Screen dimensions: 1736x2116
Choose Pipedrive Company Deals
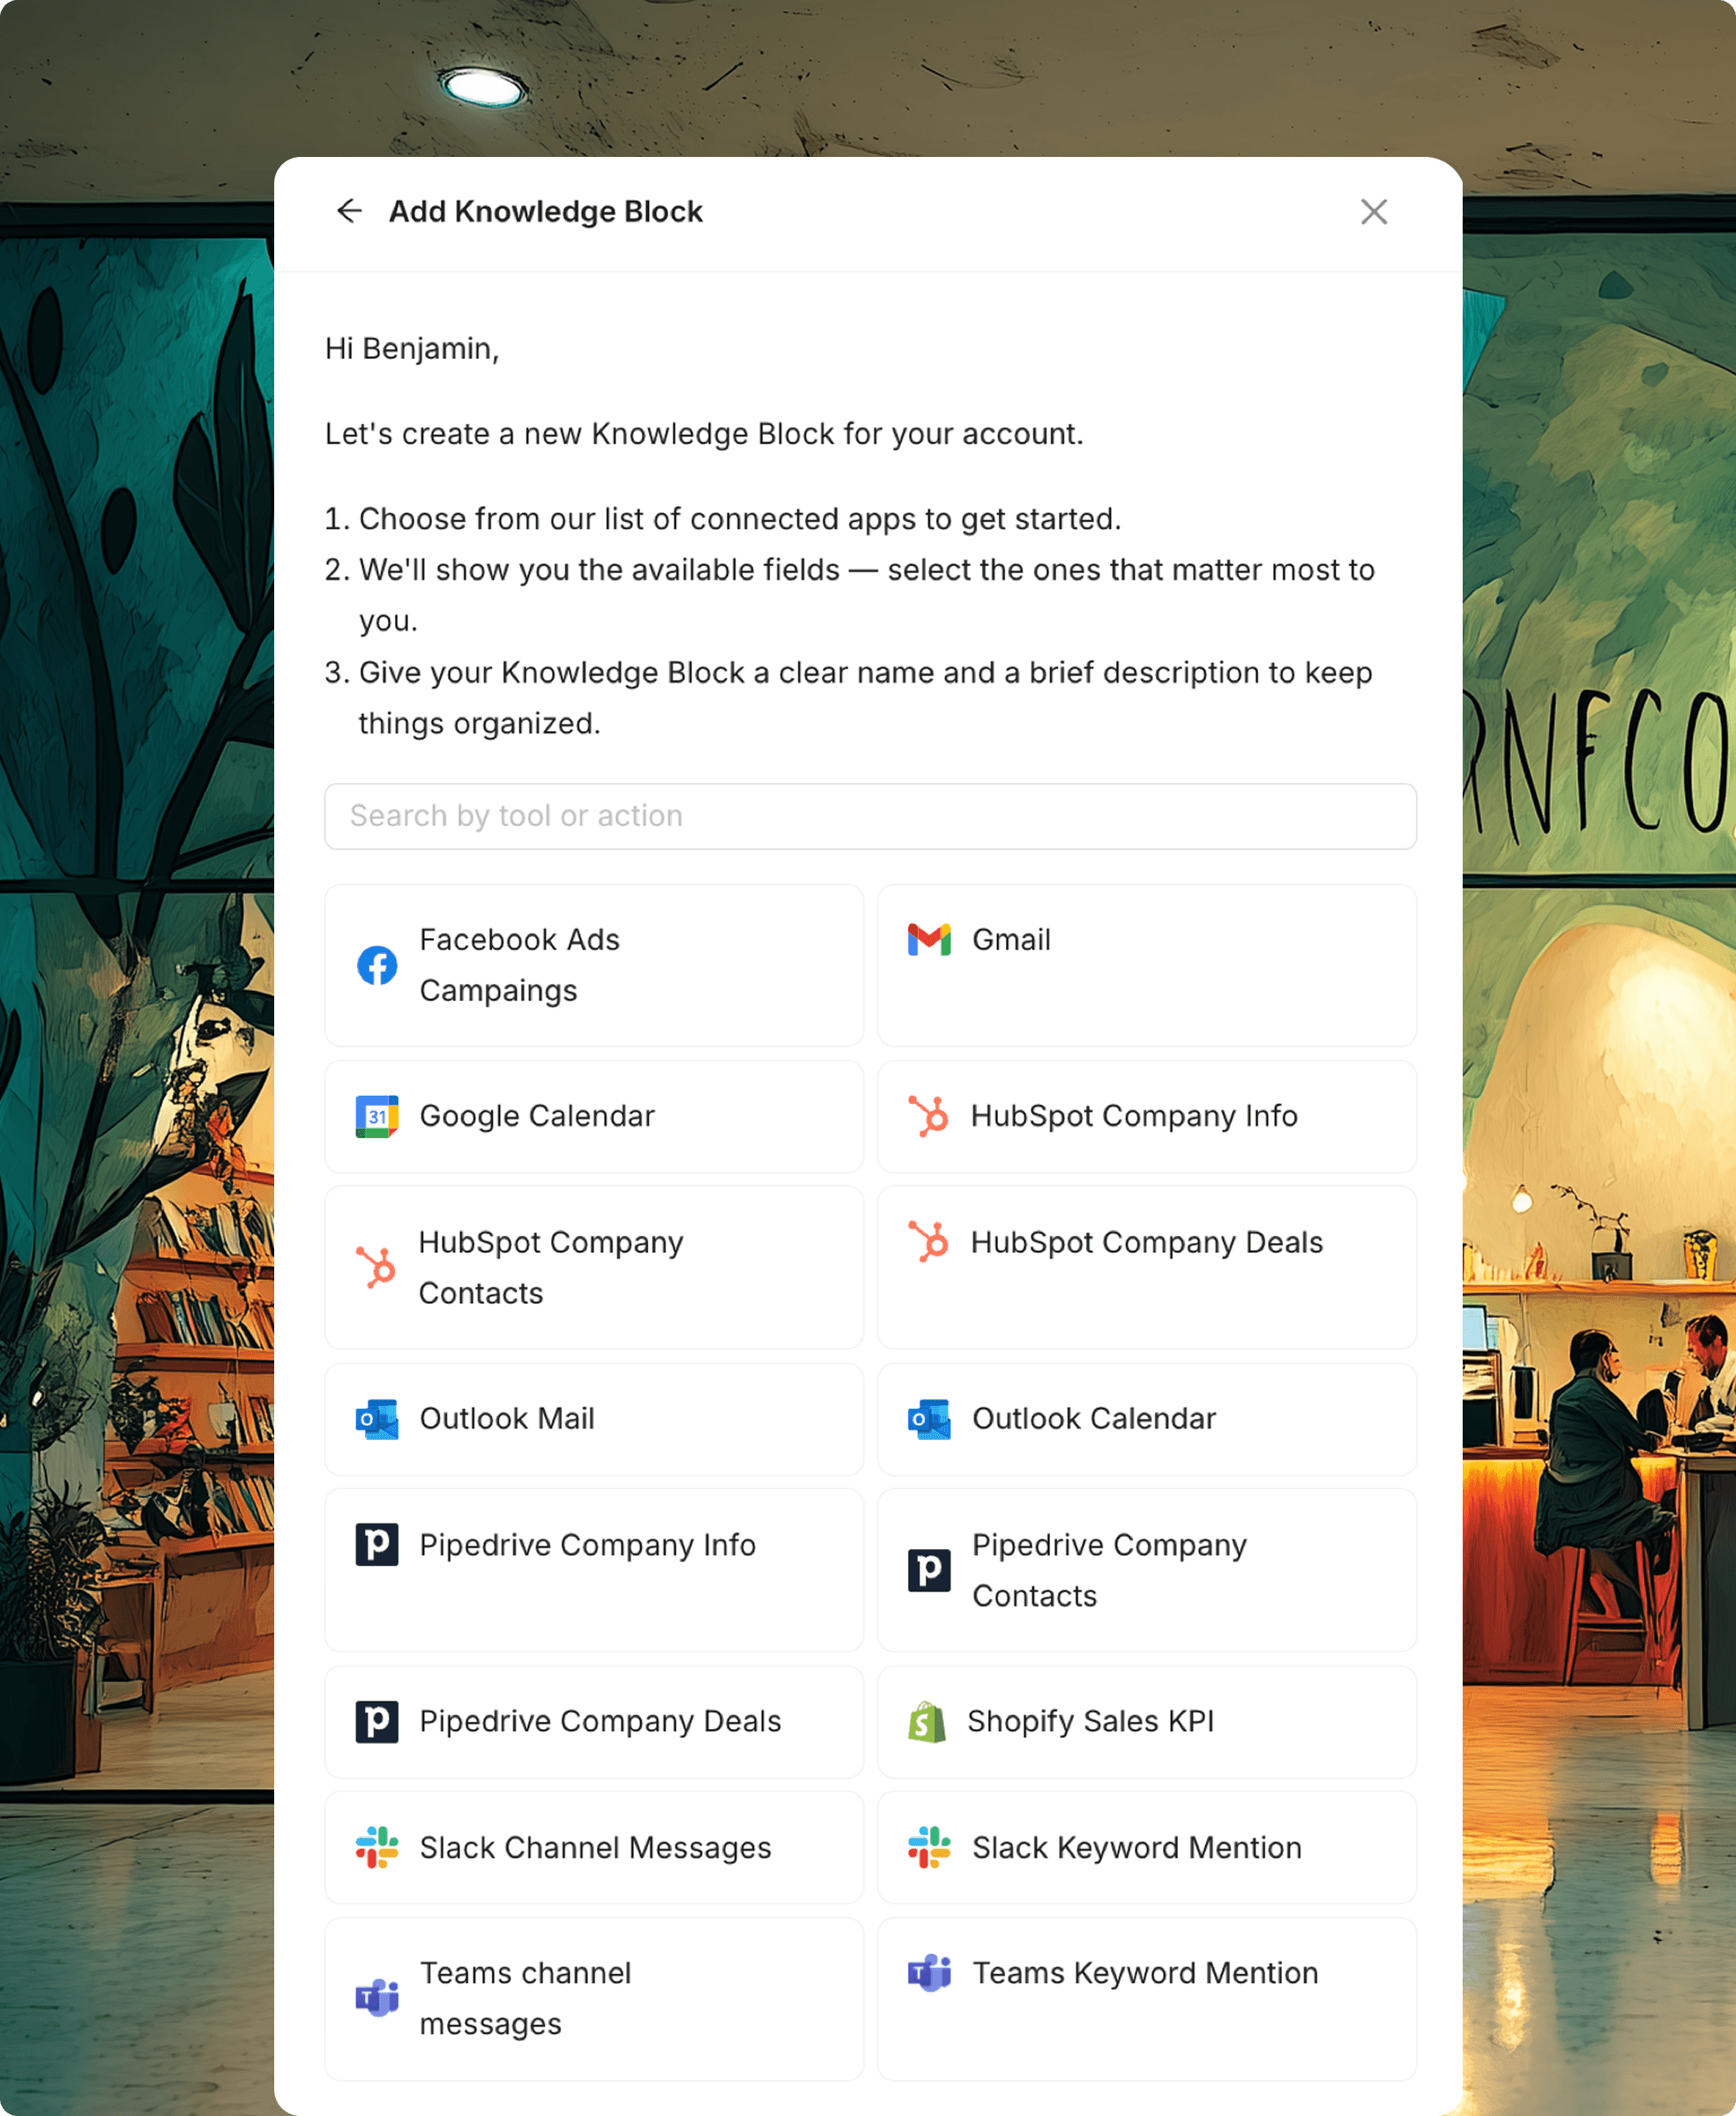(x=594, y=1721)
